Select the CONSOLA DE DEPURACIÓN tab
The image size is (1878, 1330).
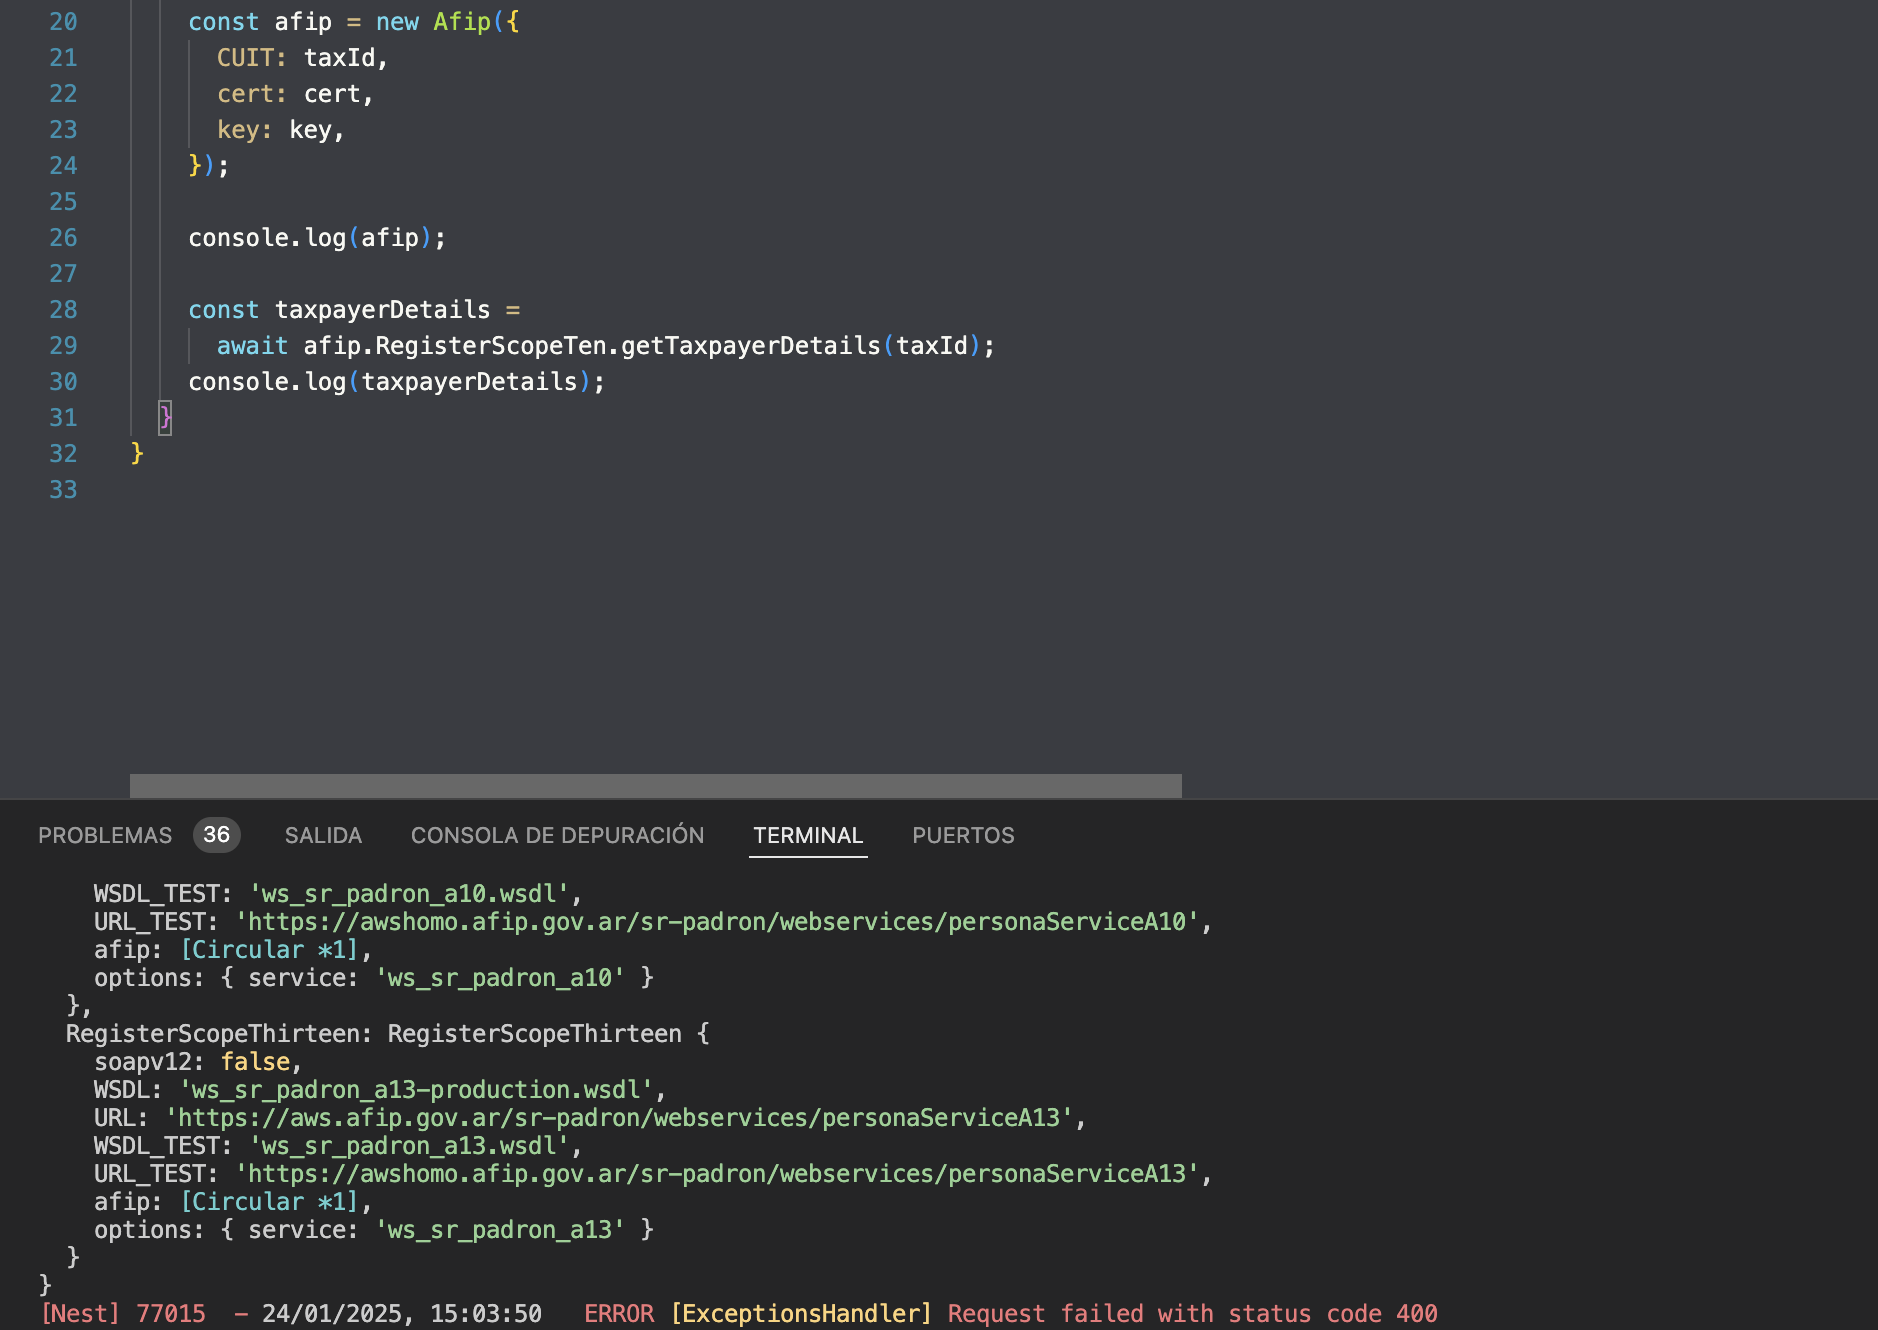pos(557,835)
